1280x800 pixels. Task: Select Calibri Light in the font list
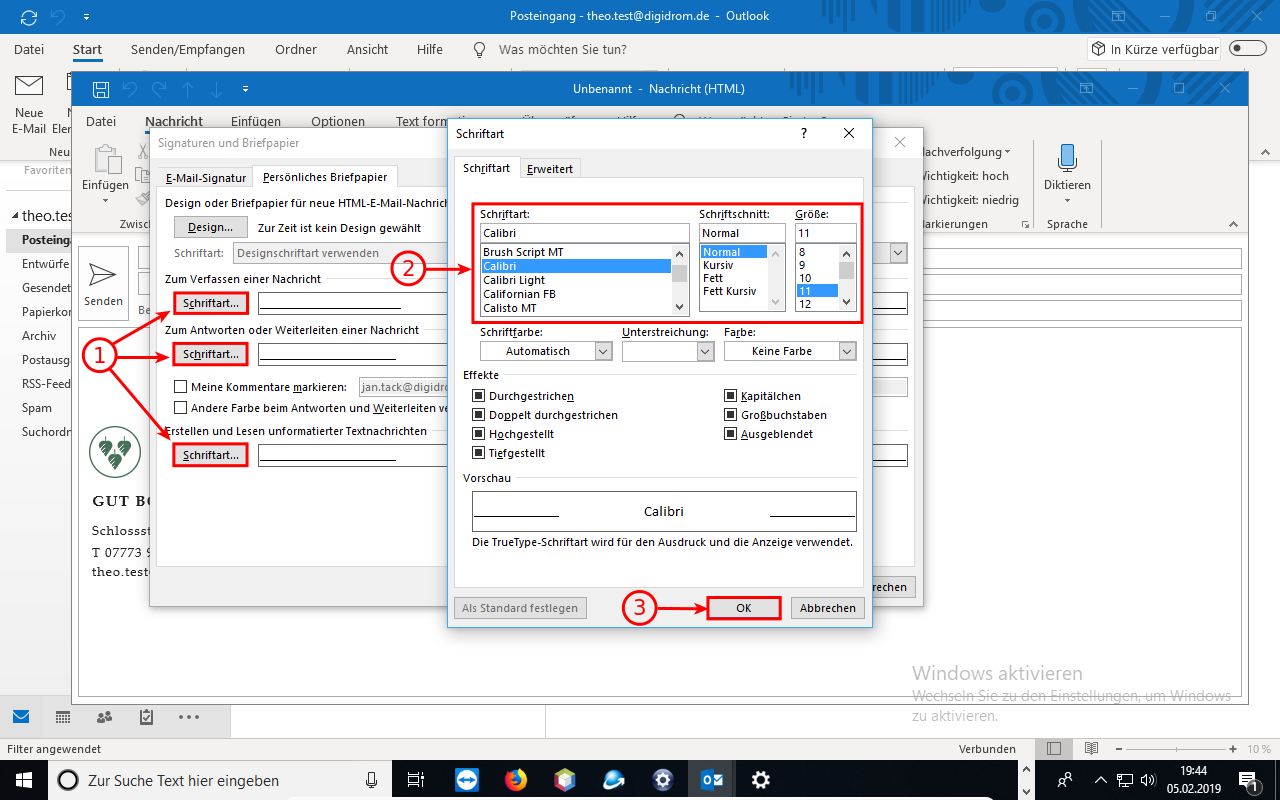514,280
